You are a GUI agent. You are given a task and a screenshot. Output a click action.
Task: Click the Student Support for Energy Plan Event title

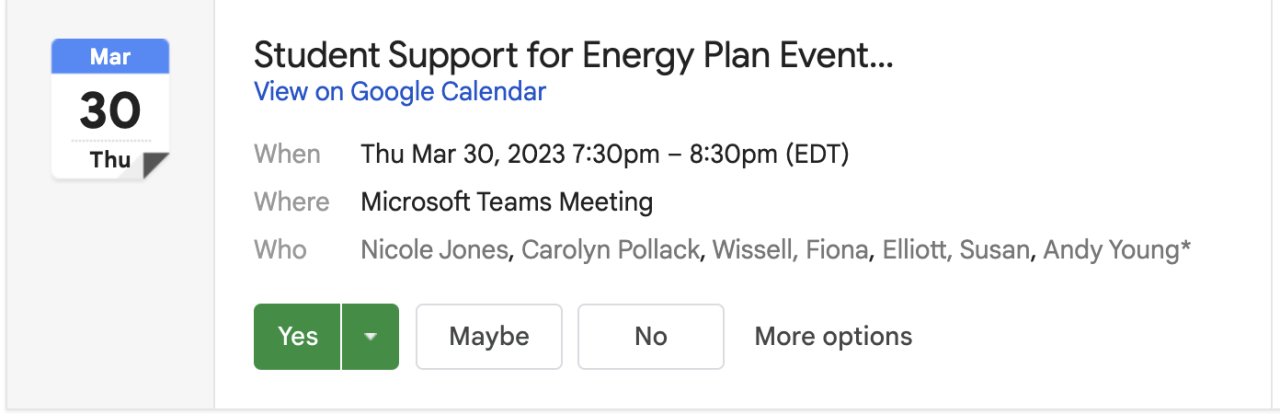573,55
